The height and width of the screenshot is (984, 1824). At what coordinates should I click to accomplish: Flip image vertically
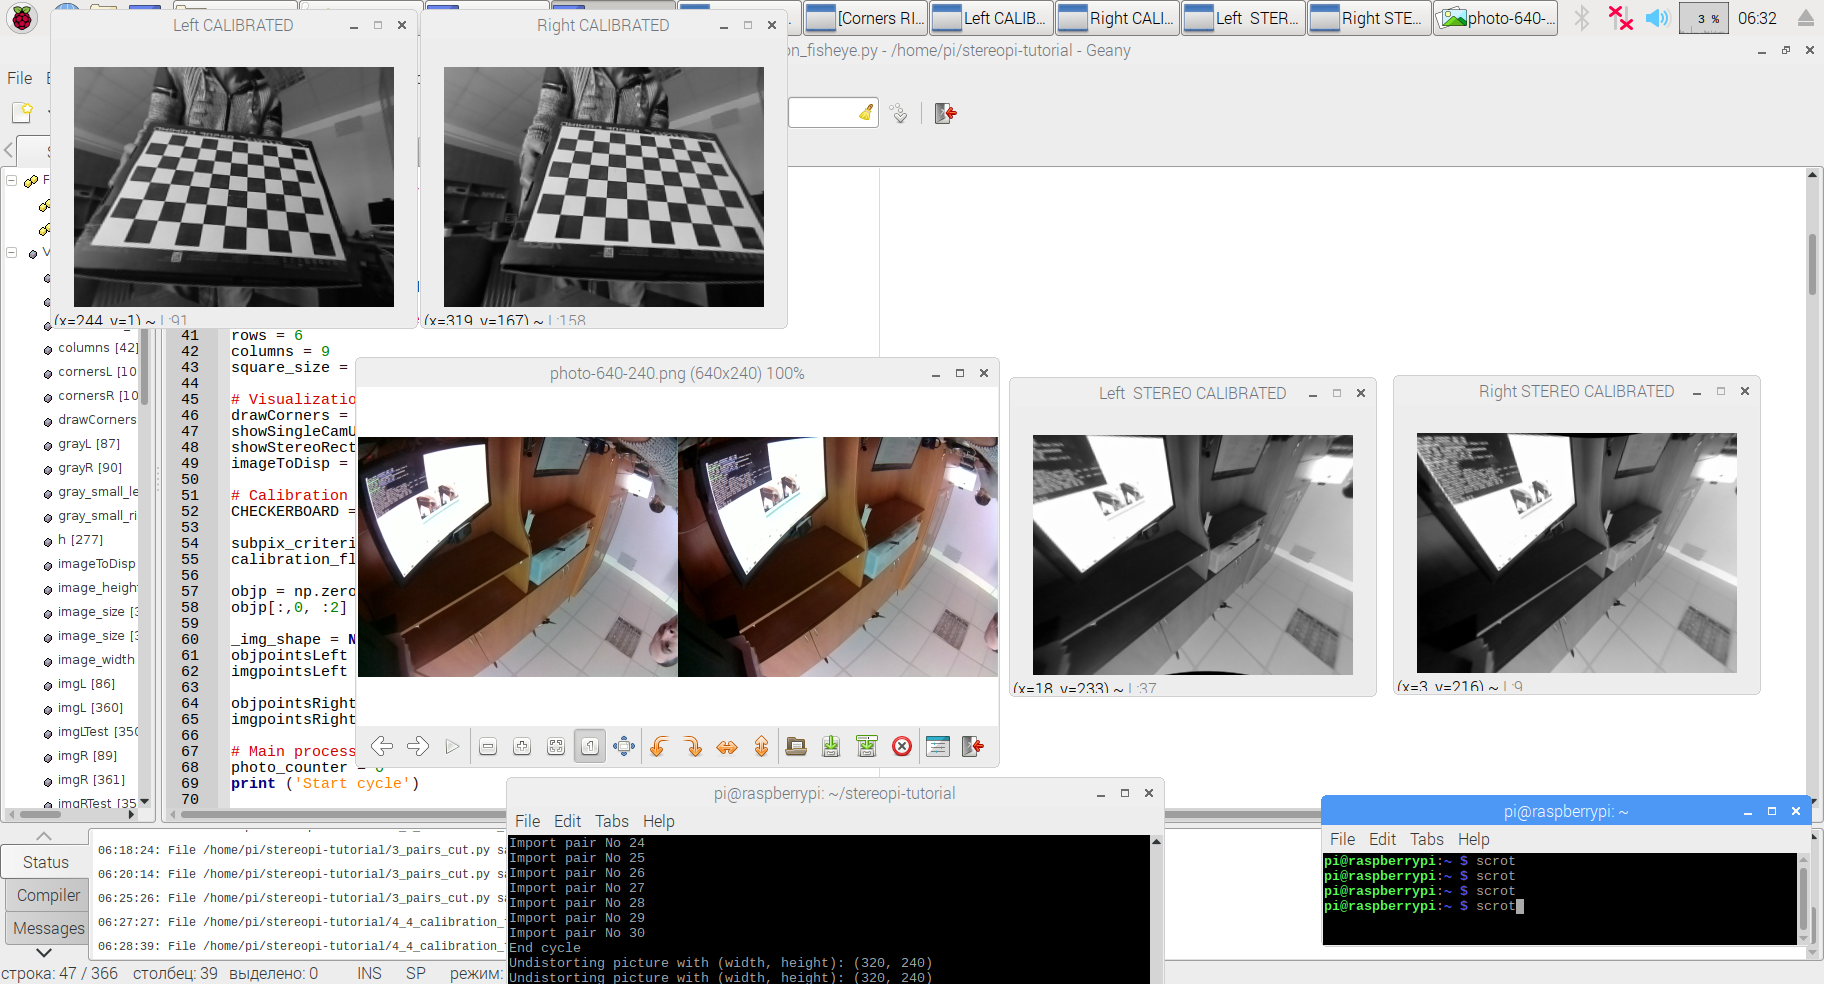pos(761,746)
